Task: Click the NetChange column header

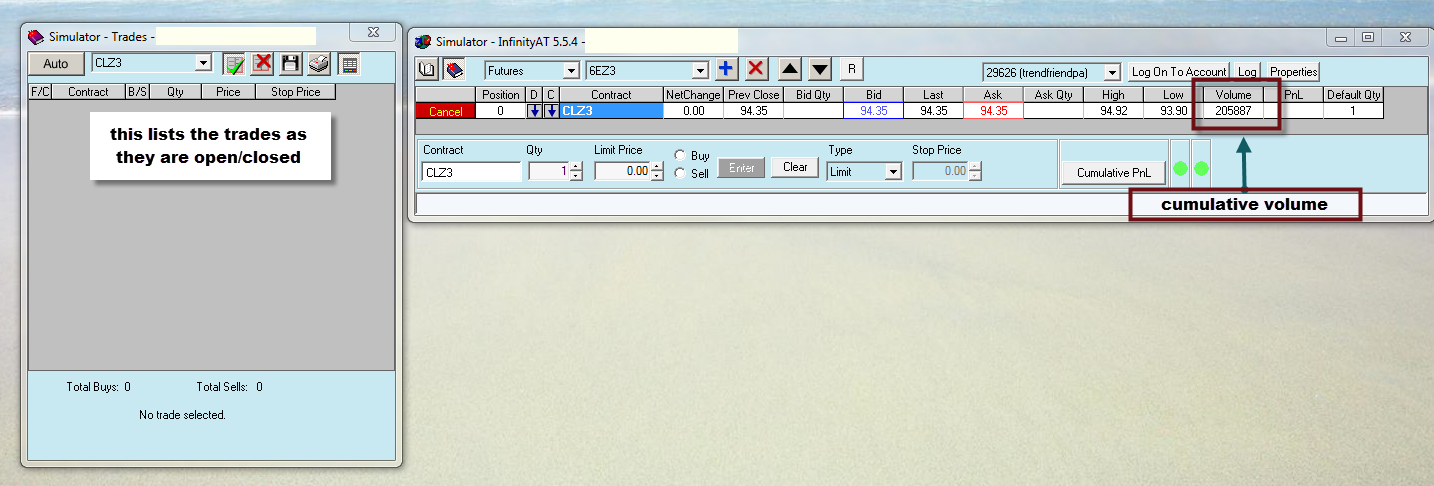Action: [x=693, y=95]
